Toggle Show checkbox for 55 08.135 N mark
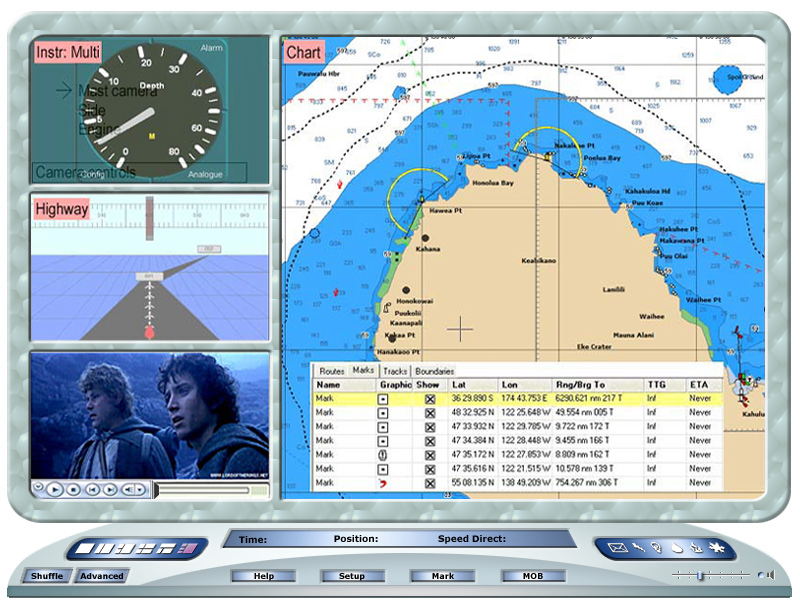 tap(430, 483)
